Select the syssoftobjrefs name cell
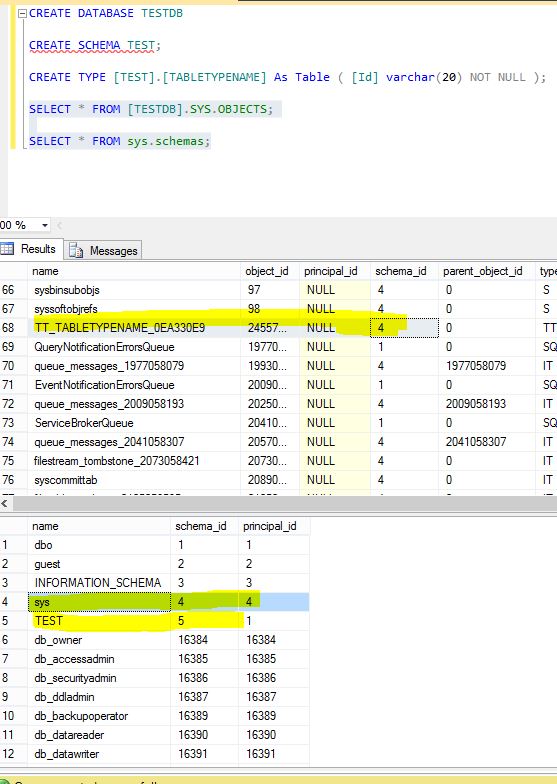 (x=134, y=309)
